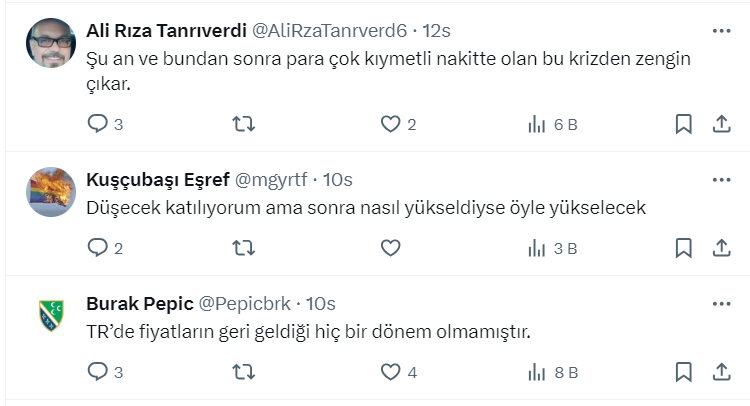Reply to Burak Pepic's tweet
Viewport: 750px width, 406px height.
pos(98,372)
